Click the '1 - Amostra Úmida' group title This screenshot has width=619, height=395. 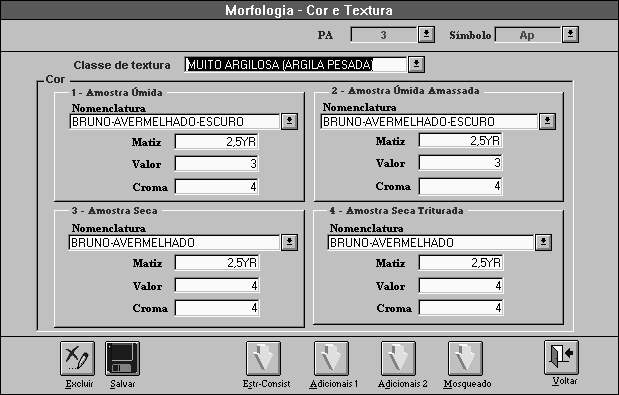click(117, 93)
